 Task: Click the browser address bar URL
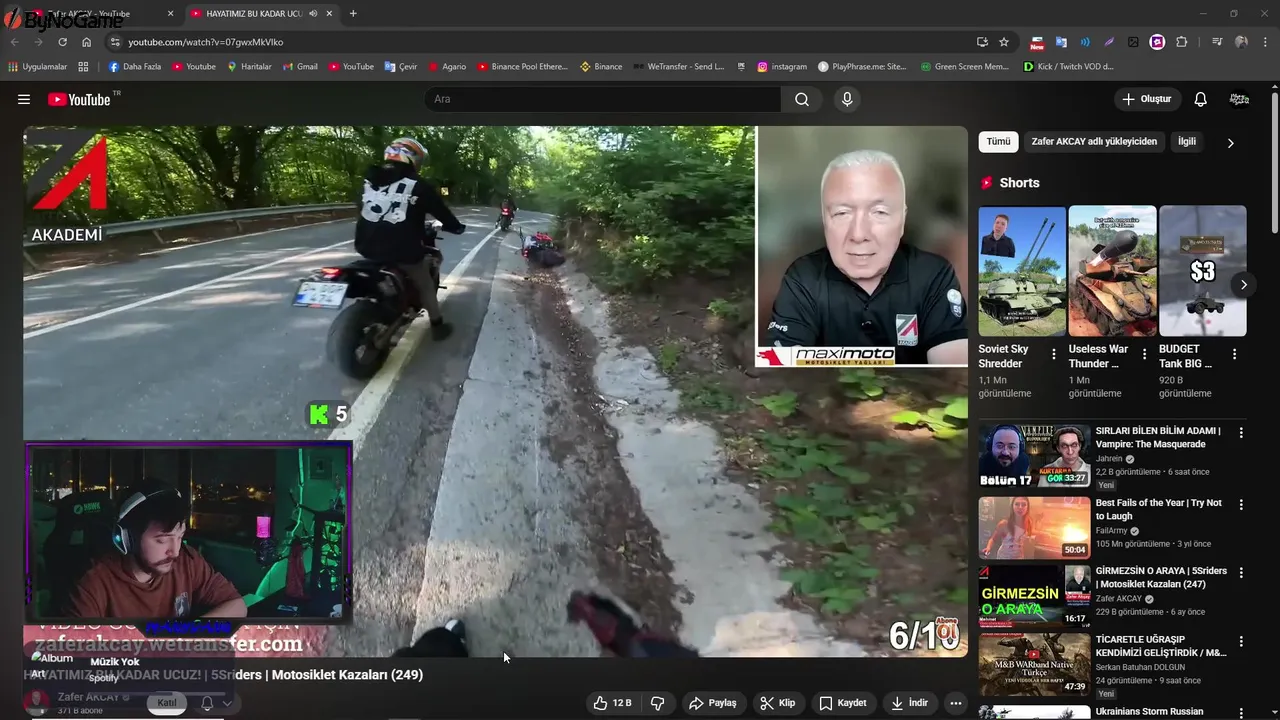[x=205, y=42]
